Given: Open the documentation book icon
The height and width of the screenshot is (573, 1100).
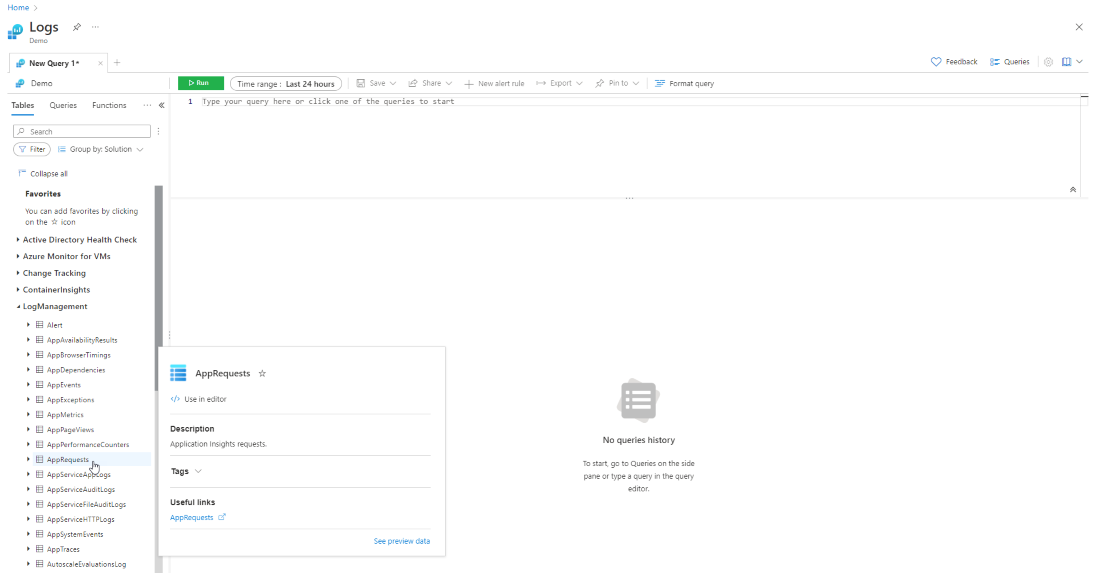Looking at the screenshot, I should tap(1066, 62).
